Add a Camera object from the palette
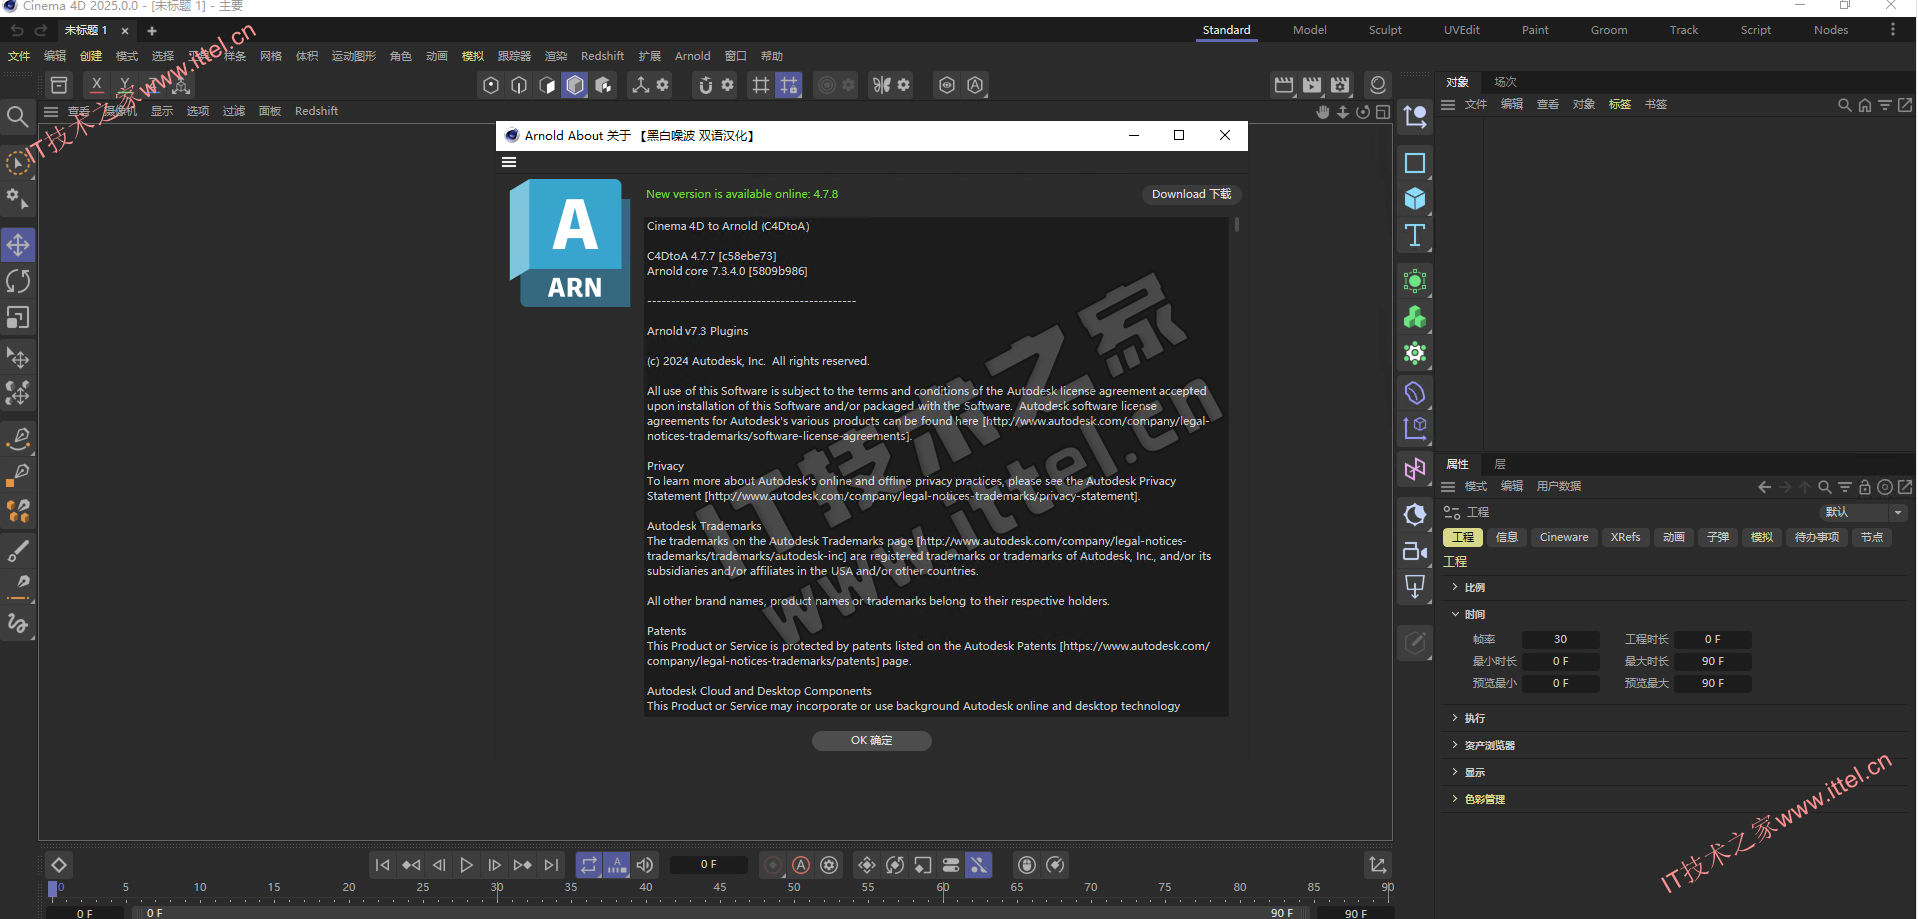This screenshot has width=1918, height=919. [1415, 551]
